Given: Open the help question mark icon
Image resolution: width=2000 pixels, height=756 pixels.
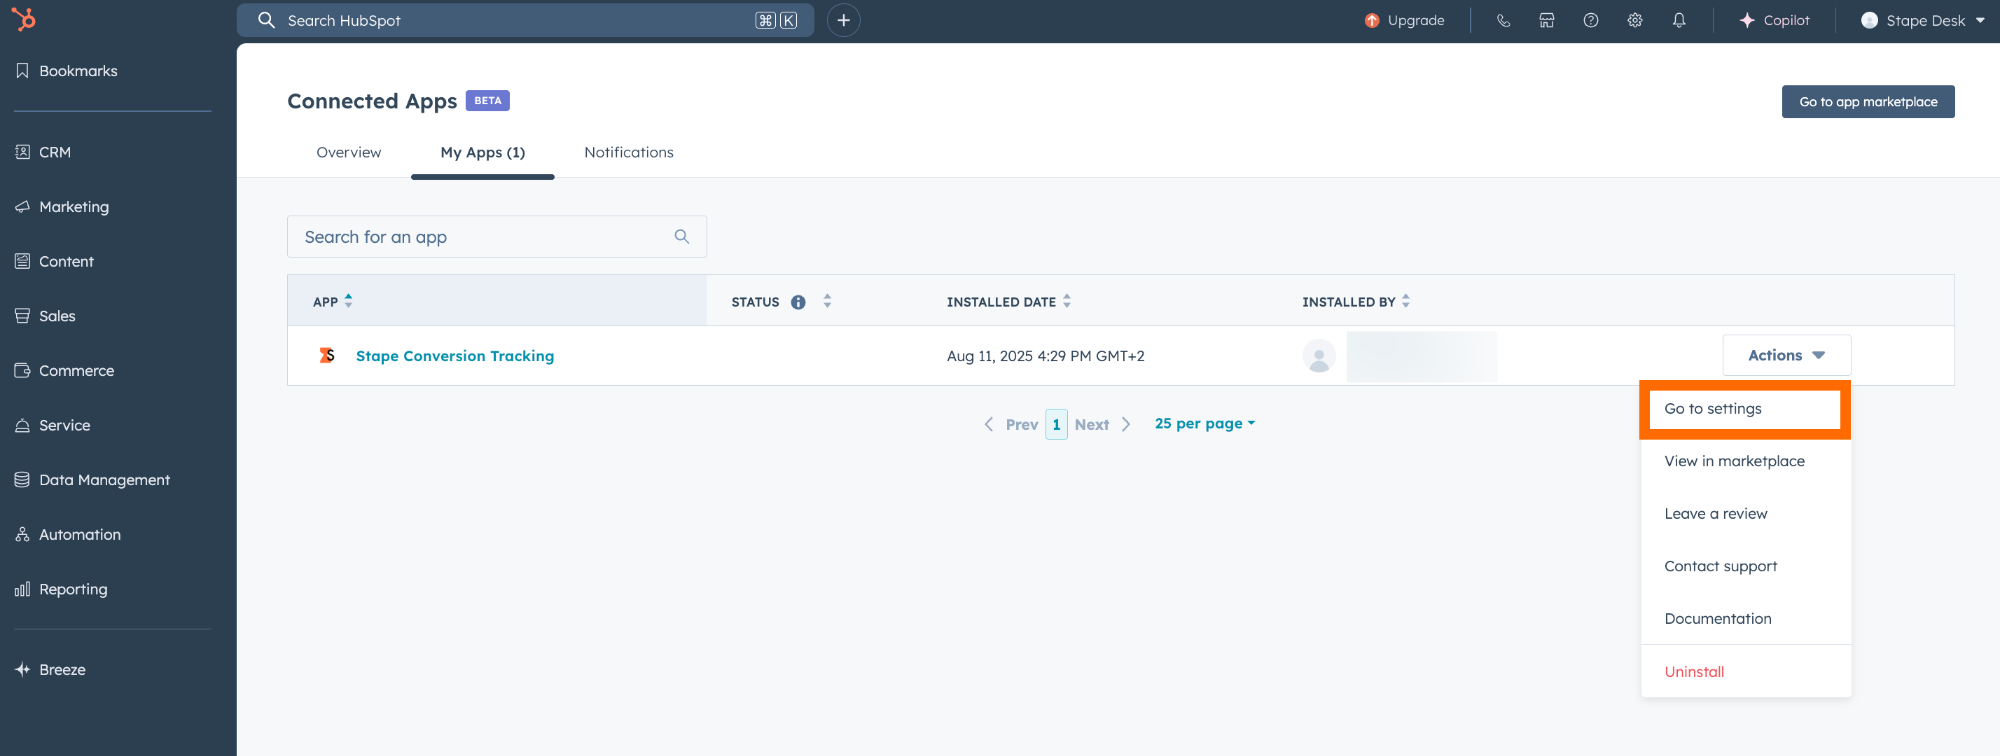Looking at the screenshot, I should click(x=1591, y=20).
